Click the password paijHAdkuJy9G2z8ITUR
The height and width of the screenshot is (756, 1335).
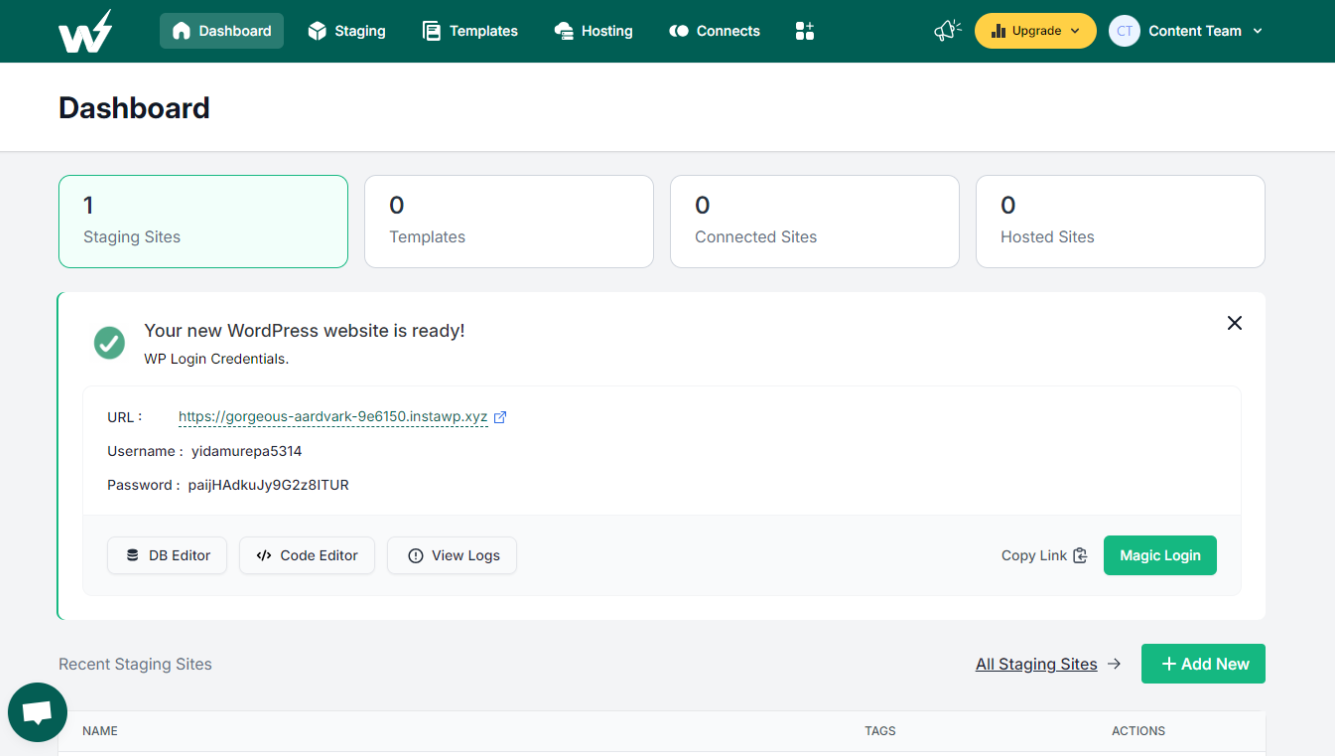[x=268, y=485]
